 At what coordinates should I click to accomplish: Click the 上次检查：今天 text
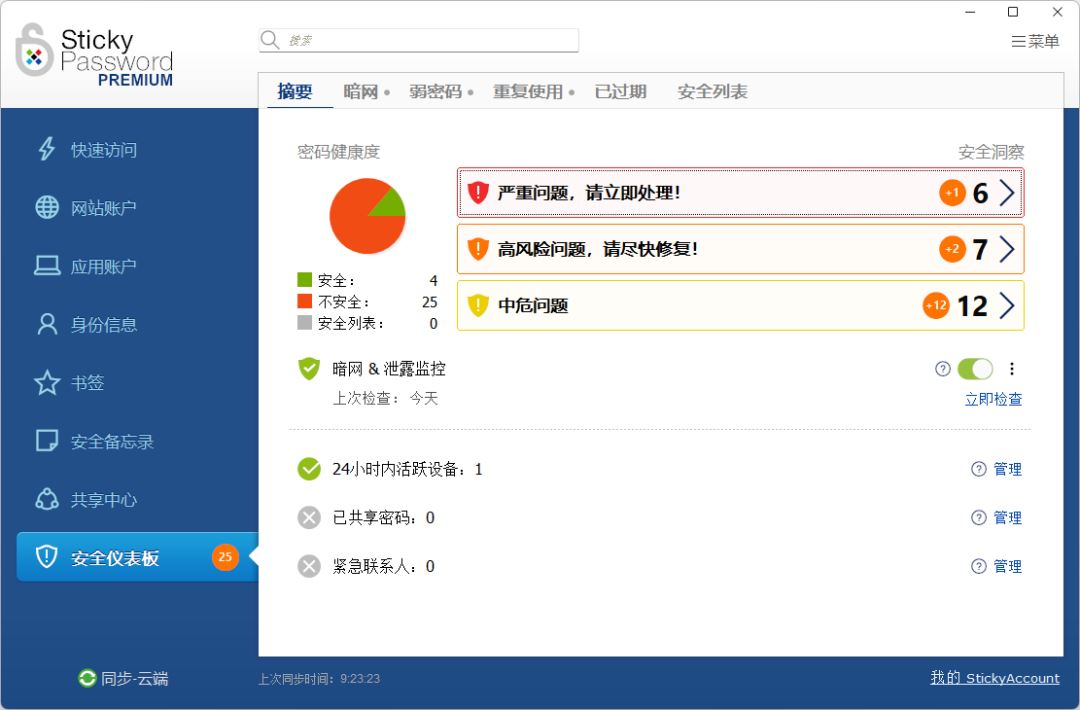(386, 398)
